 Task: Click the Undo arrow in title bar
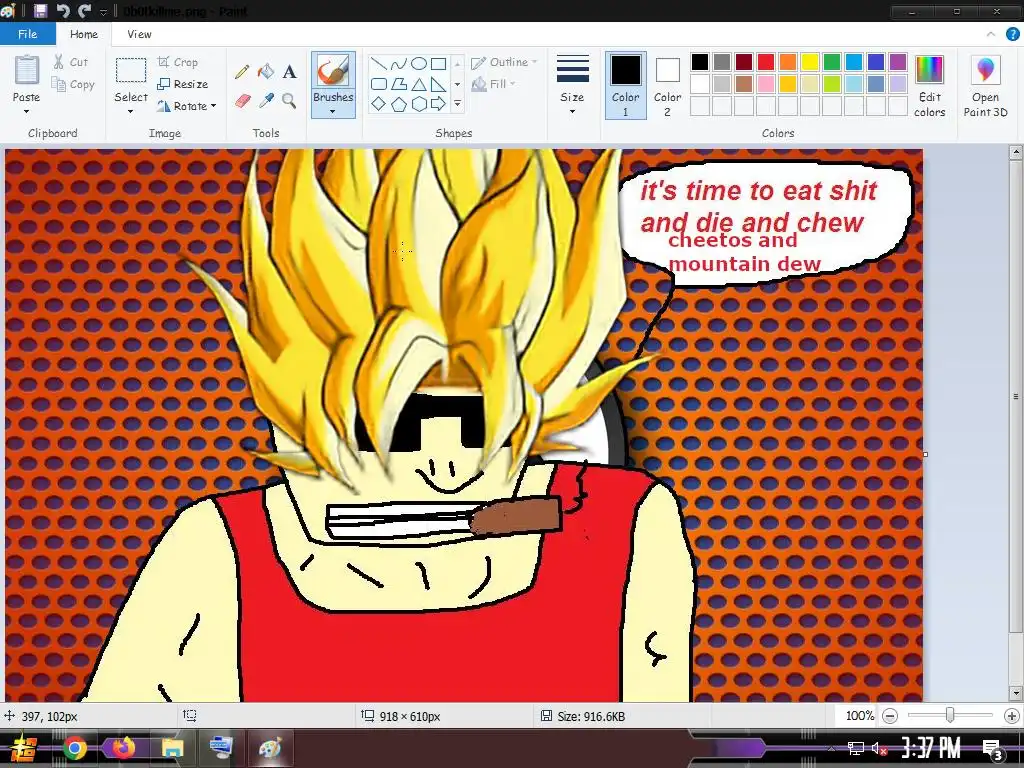coord(63,10)
